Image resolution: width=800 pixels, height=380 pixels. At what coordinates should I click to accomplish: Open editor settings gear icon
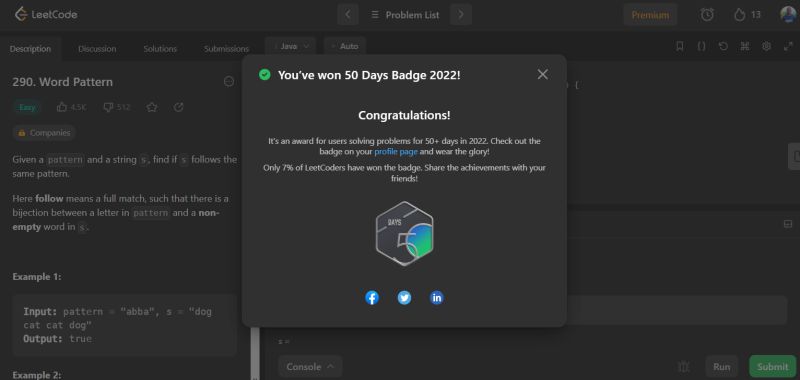[x=766, y=46]
